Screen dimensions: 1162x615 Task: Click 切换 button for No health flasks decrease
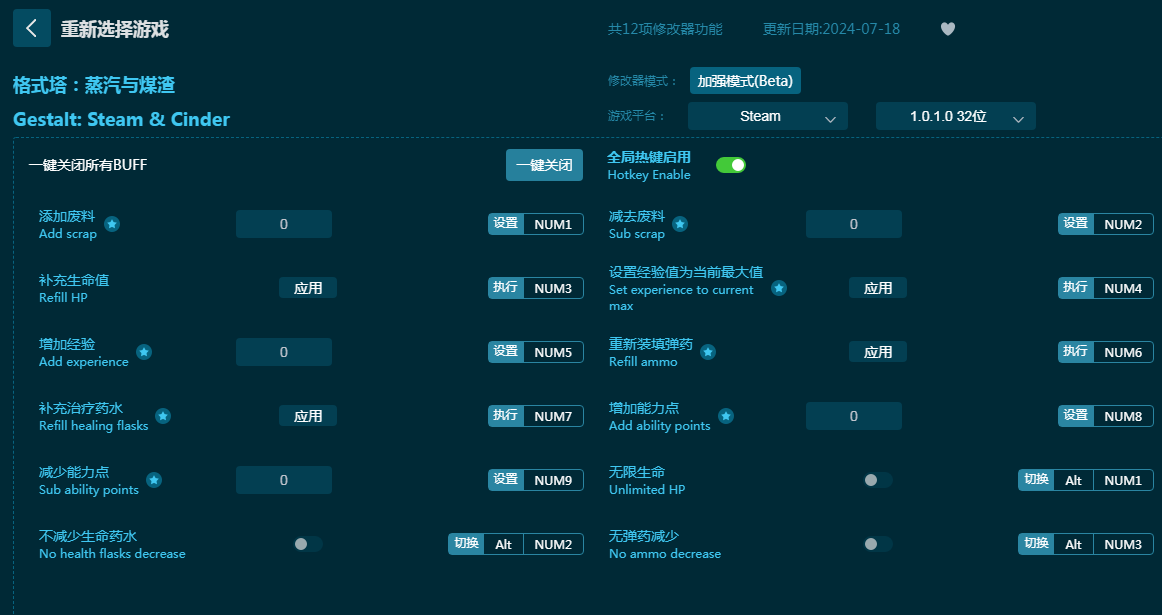point(466,545)
